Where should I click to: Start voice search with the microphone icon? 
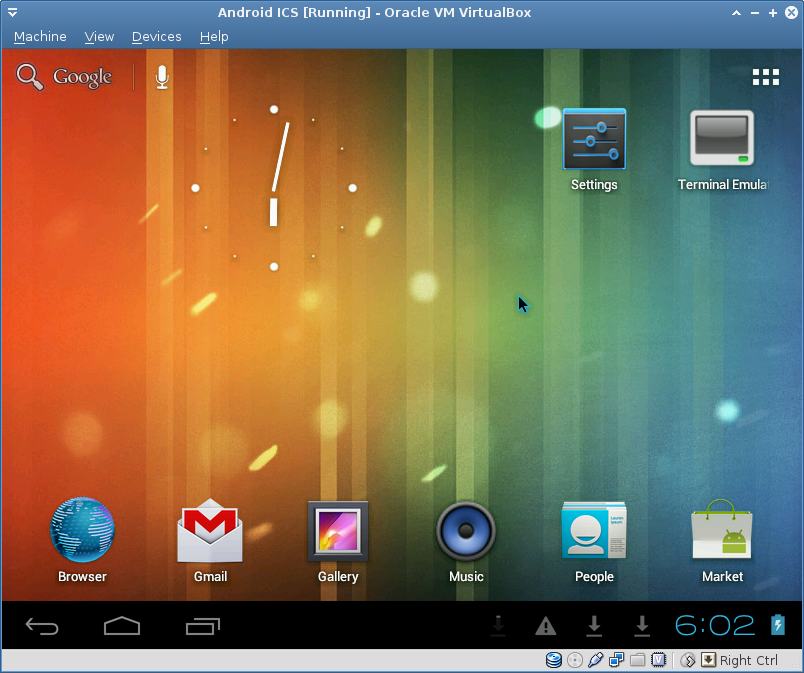[162, 77]
